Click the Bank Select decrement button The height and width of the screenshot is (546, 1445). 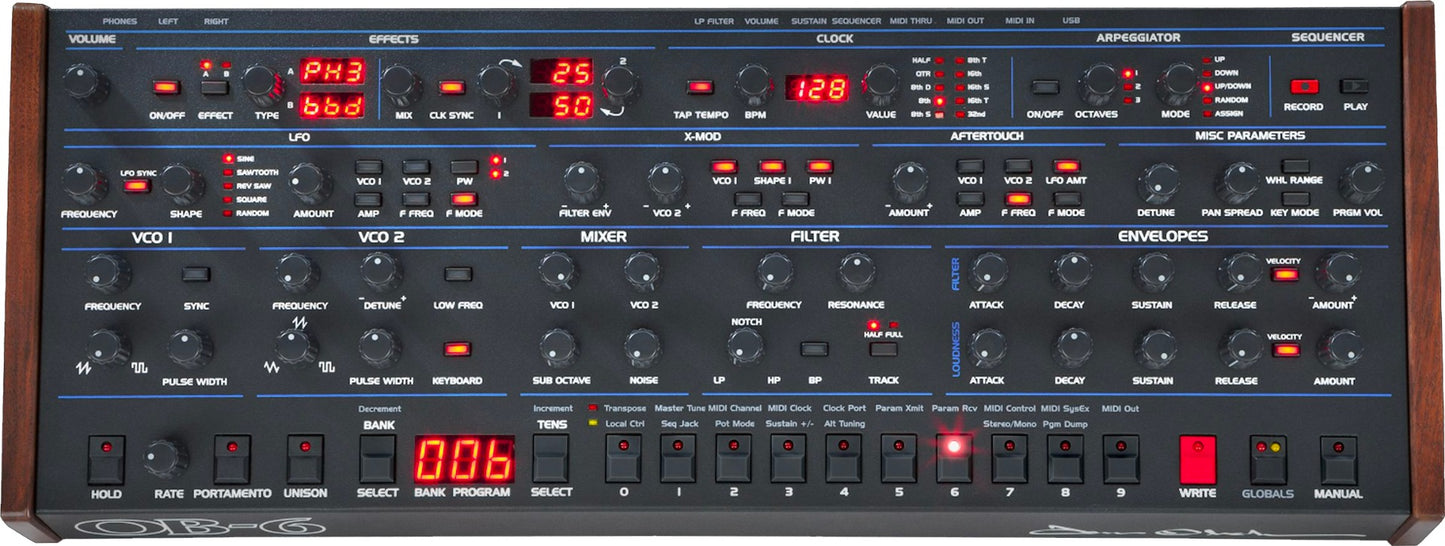pyautogui.click(x=378, y=459)
